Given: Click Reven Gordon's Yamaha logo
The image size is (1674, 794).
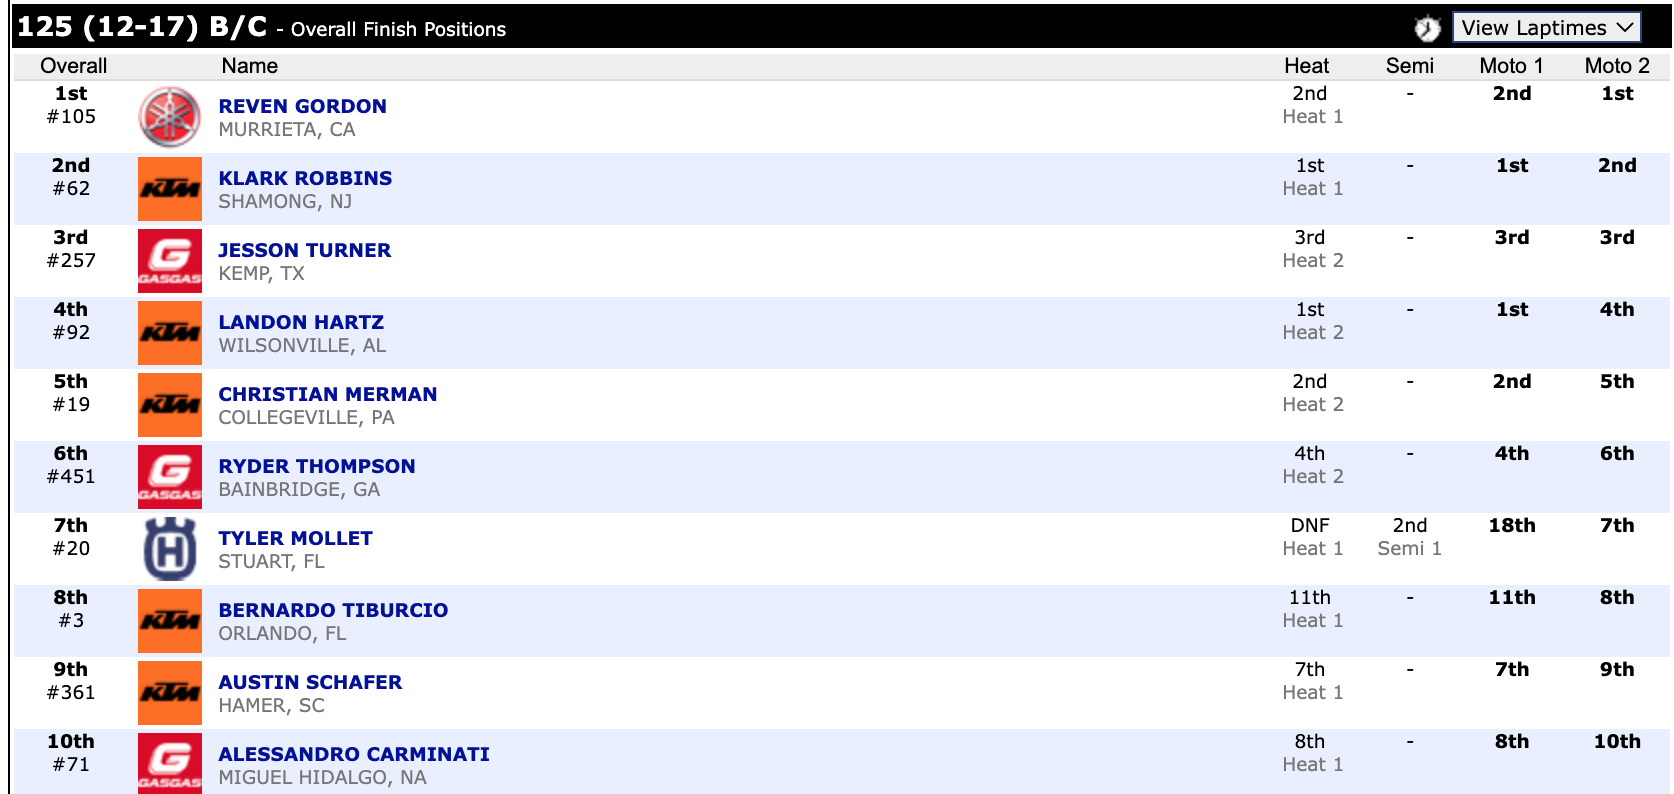Looking at the screenshot, I should click(x=169, y=117).
